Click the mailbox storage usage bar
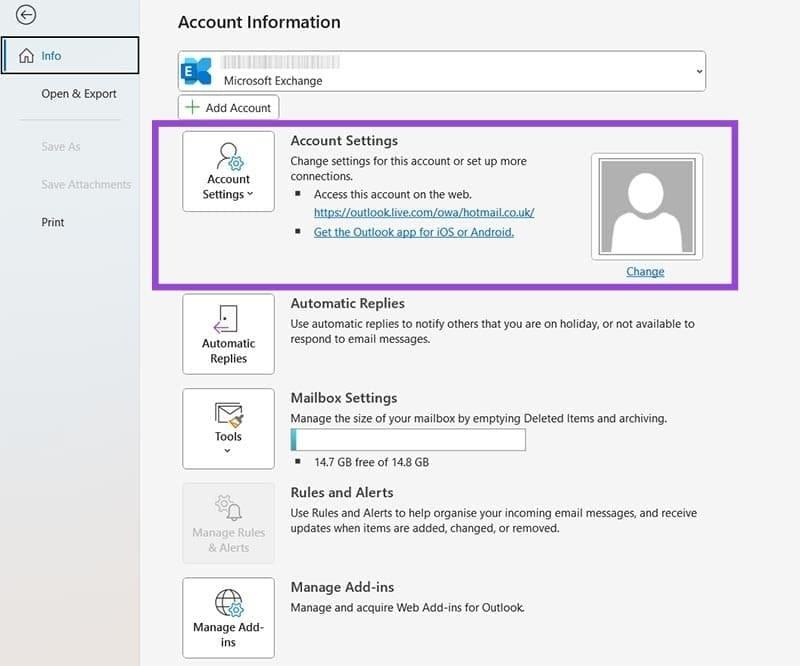This screenshot has width=800, height=666. pyautogui.click(x=407, y=440)
